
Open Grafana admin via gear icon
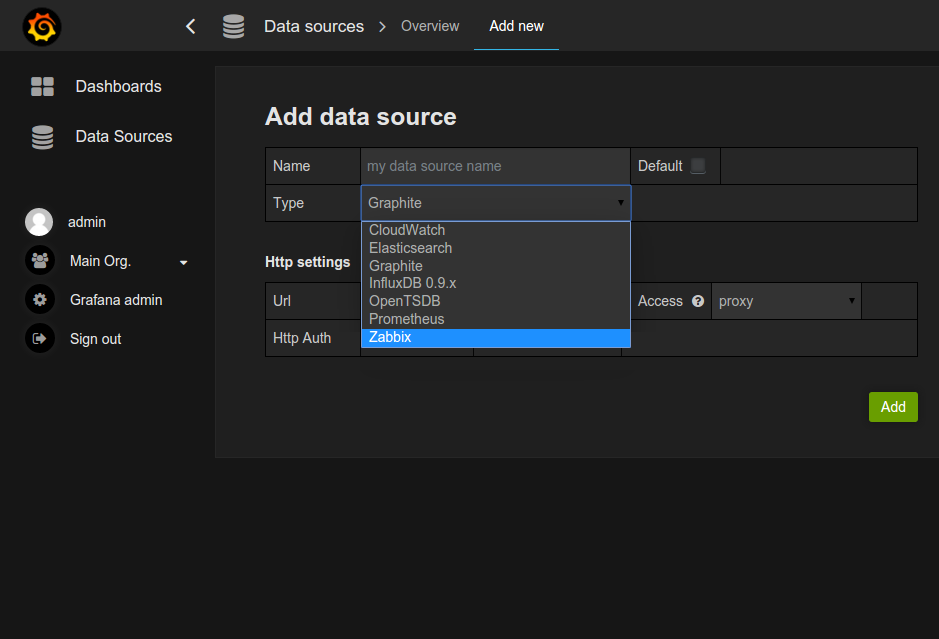40,300
